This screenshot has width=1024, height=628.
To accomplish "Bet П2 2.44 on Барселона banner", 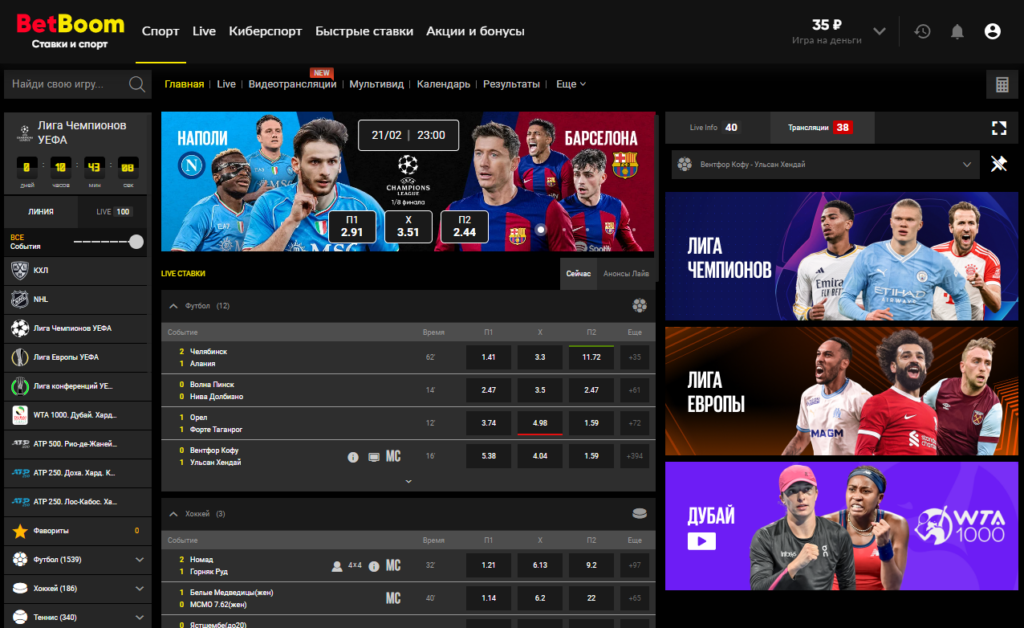I will tap(464, 227).
